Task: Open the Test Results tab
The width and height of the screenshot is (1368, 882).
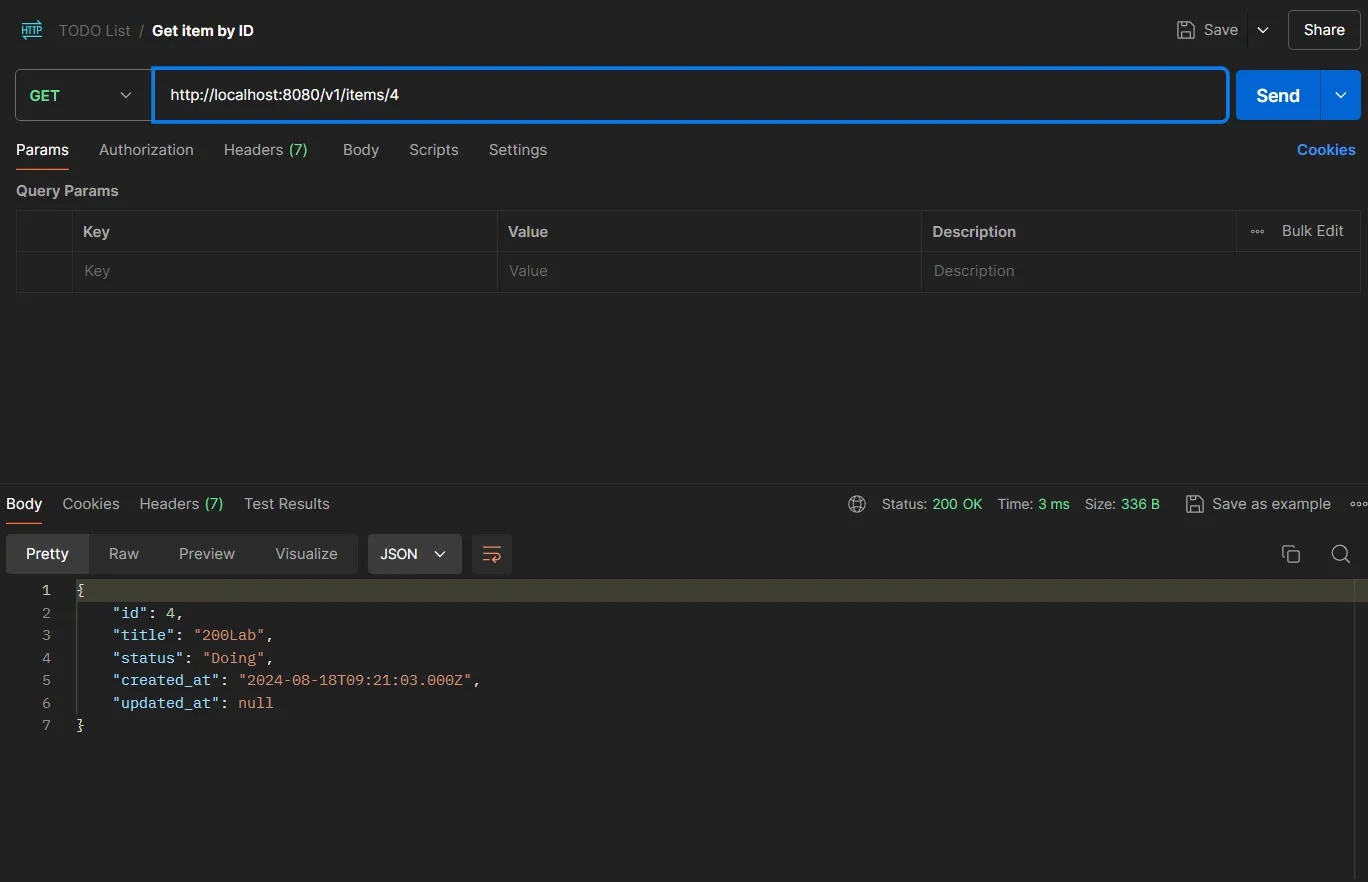Action: pos(287,504)
